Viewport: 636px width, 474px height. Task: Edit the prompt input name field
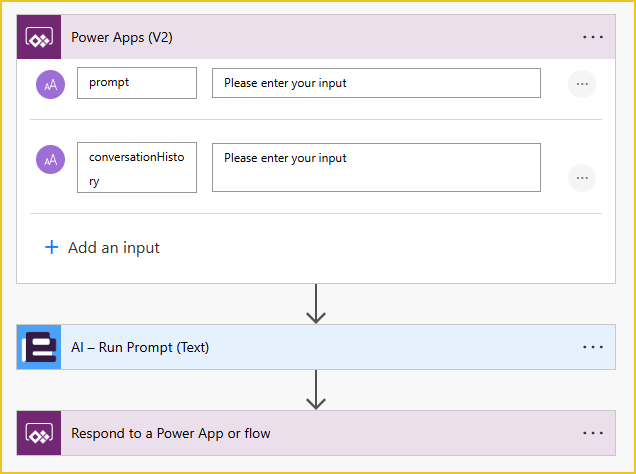click(x=136, y=83)
